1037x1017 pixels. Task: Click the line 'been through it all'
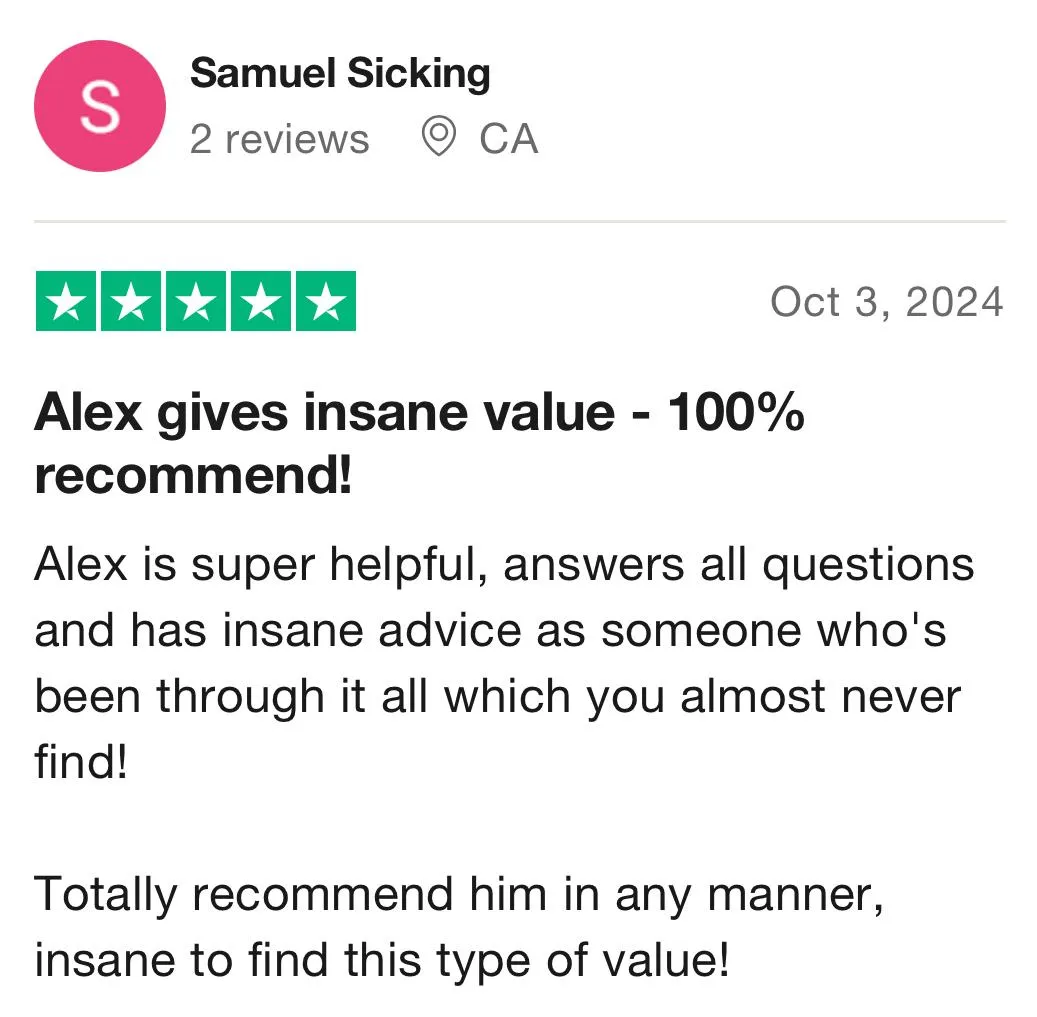497,698
